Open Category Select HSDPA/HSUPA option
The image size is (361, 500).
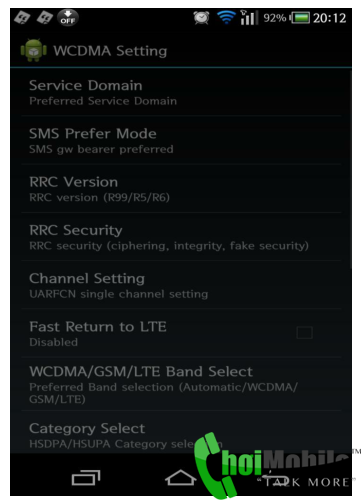[x=181, y=432]
